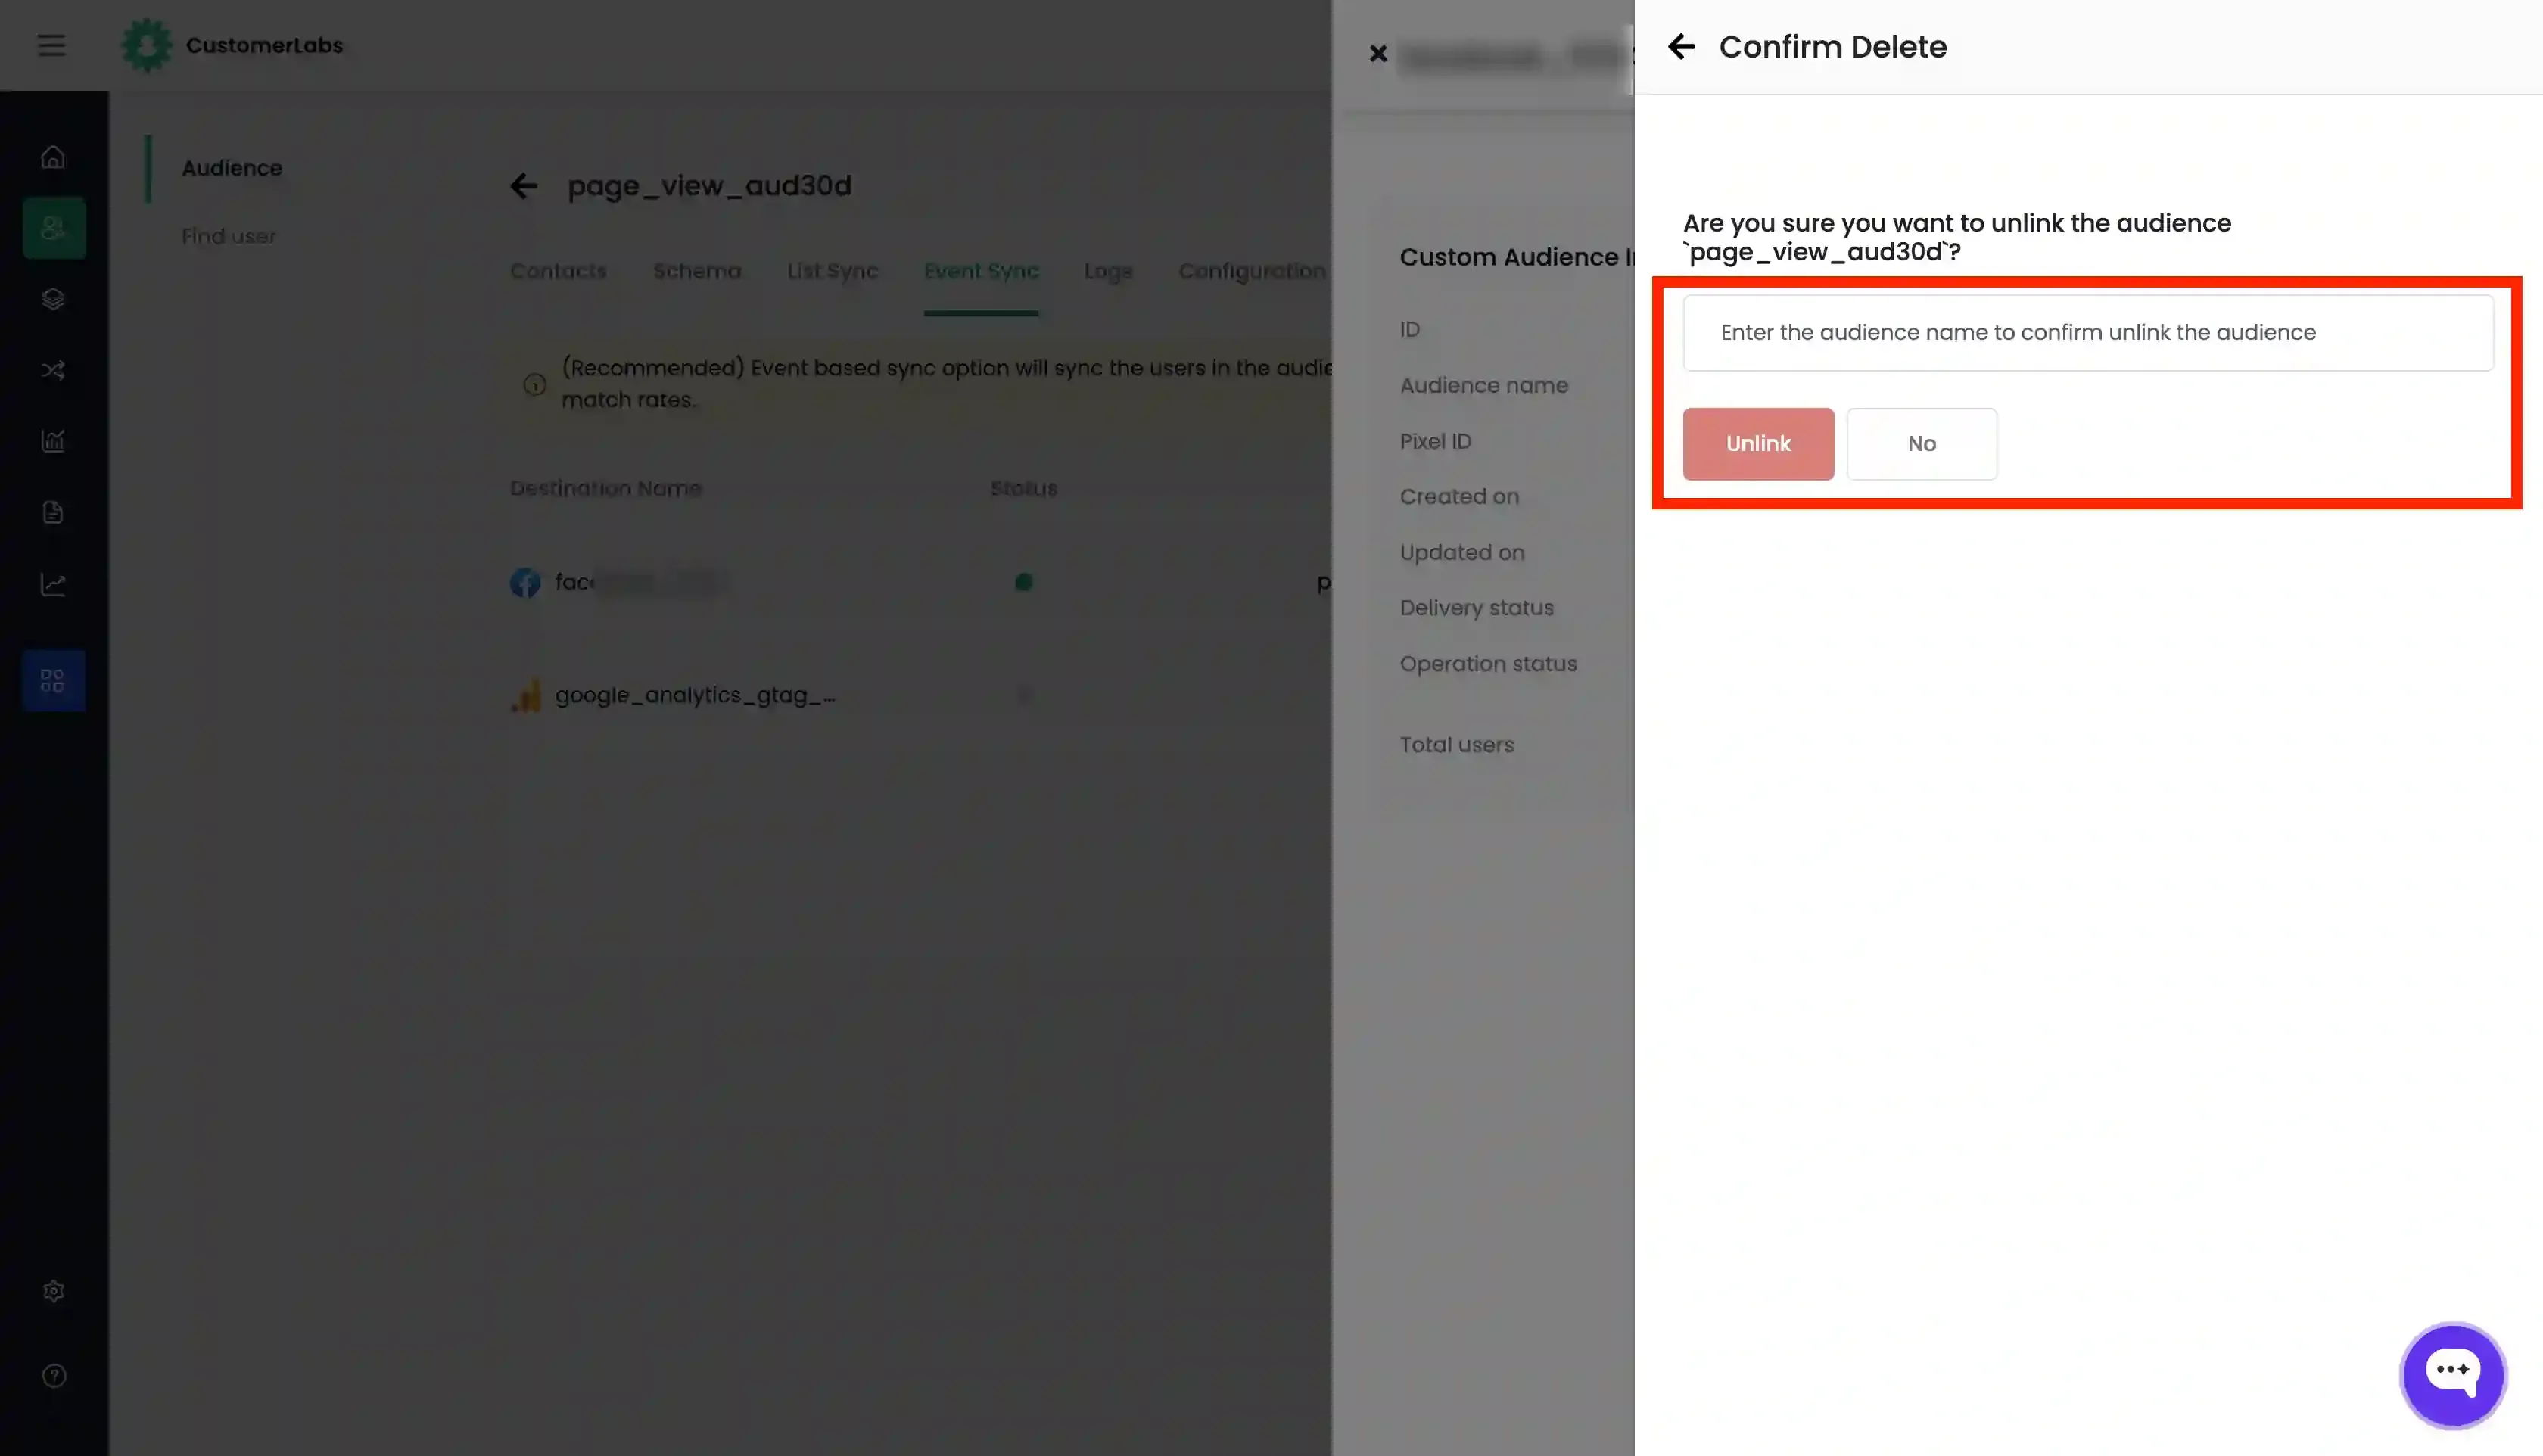Select the audience users sidebar icon
Viewport: 2543px width, 1456px height.
point(53,228)
